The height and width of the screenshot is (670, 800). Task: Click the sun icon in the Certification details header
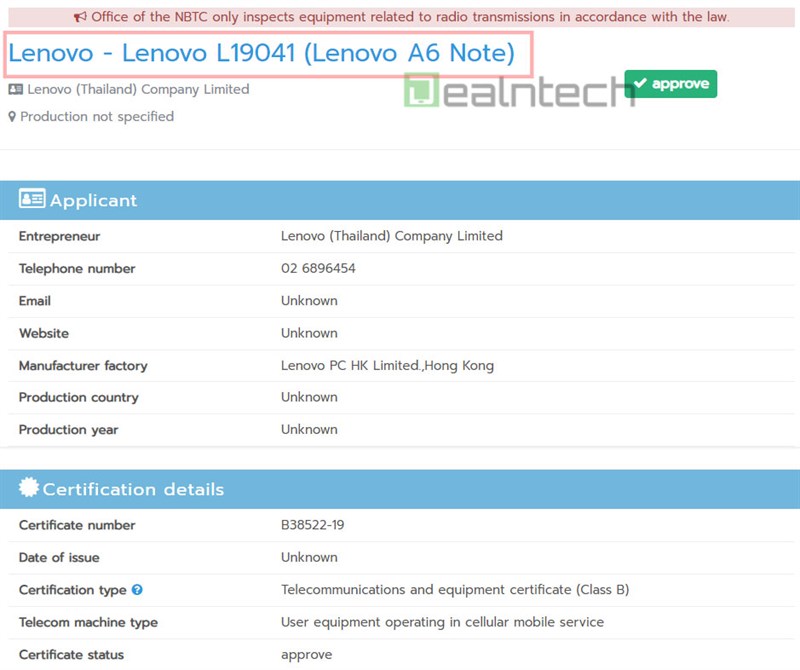point(26,489)
